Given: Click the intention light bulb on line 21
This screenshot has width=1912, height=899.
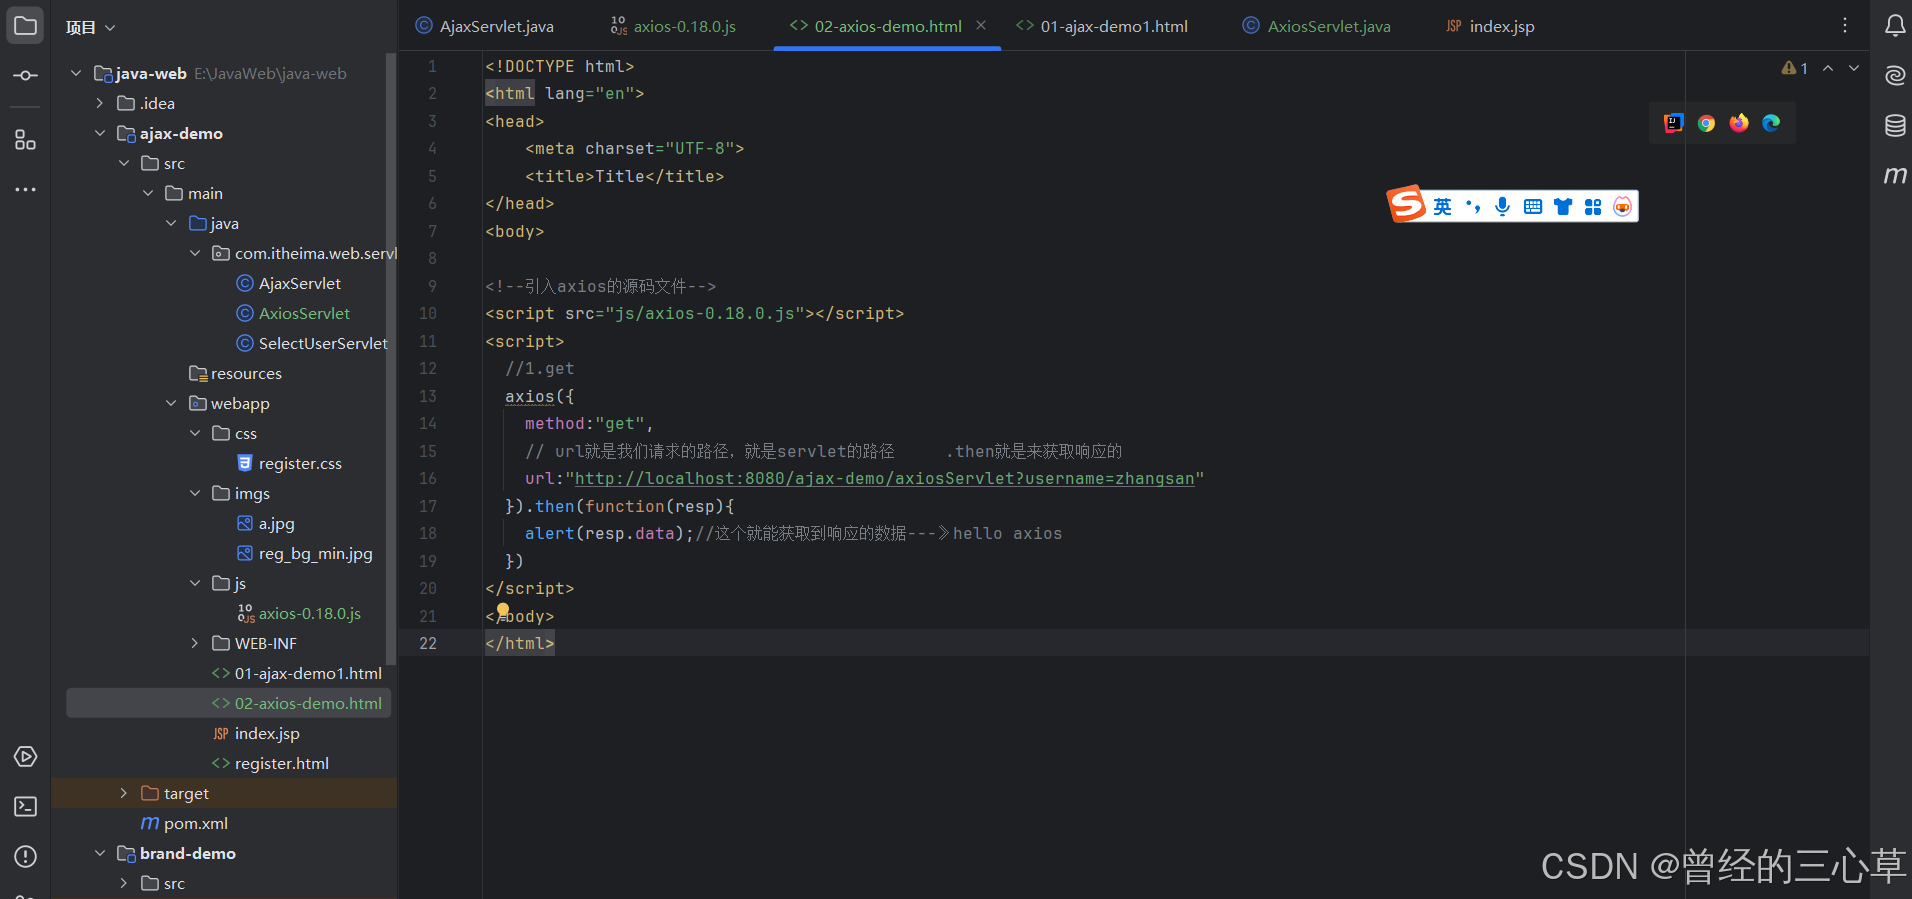Looking at the screenshot, I should [x=503, y=609].
